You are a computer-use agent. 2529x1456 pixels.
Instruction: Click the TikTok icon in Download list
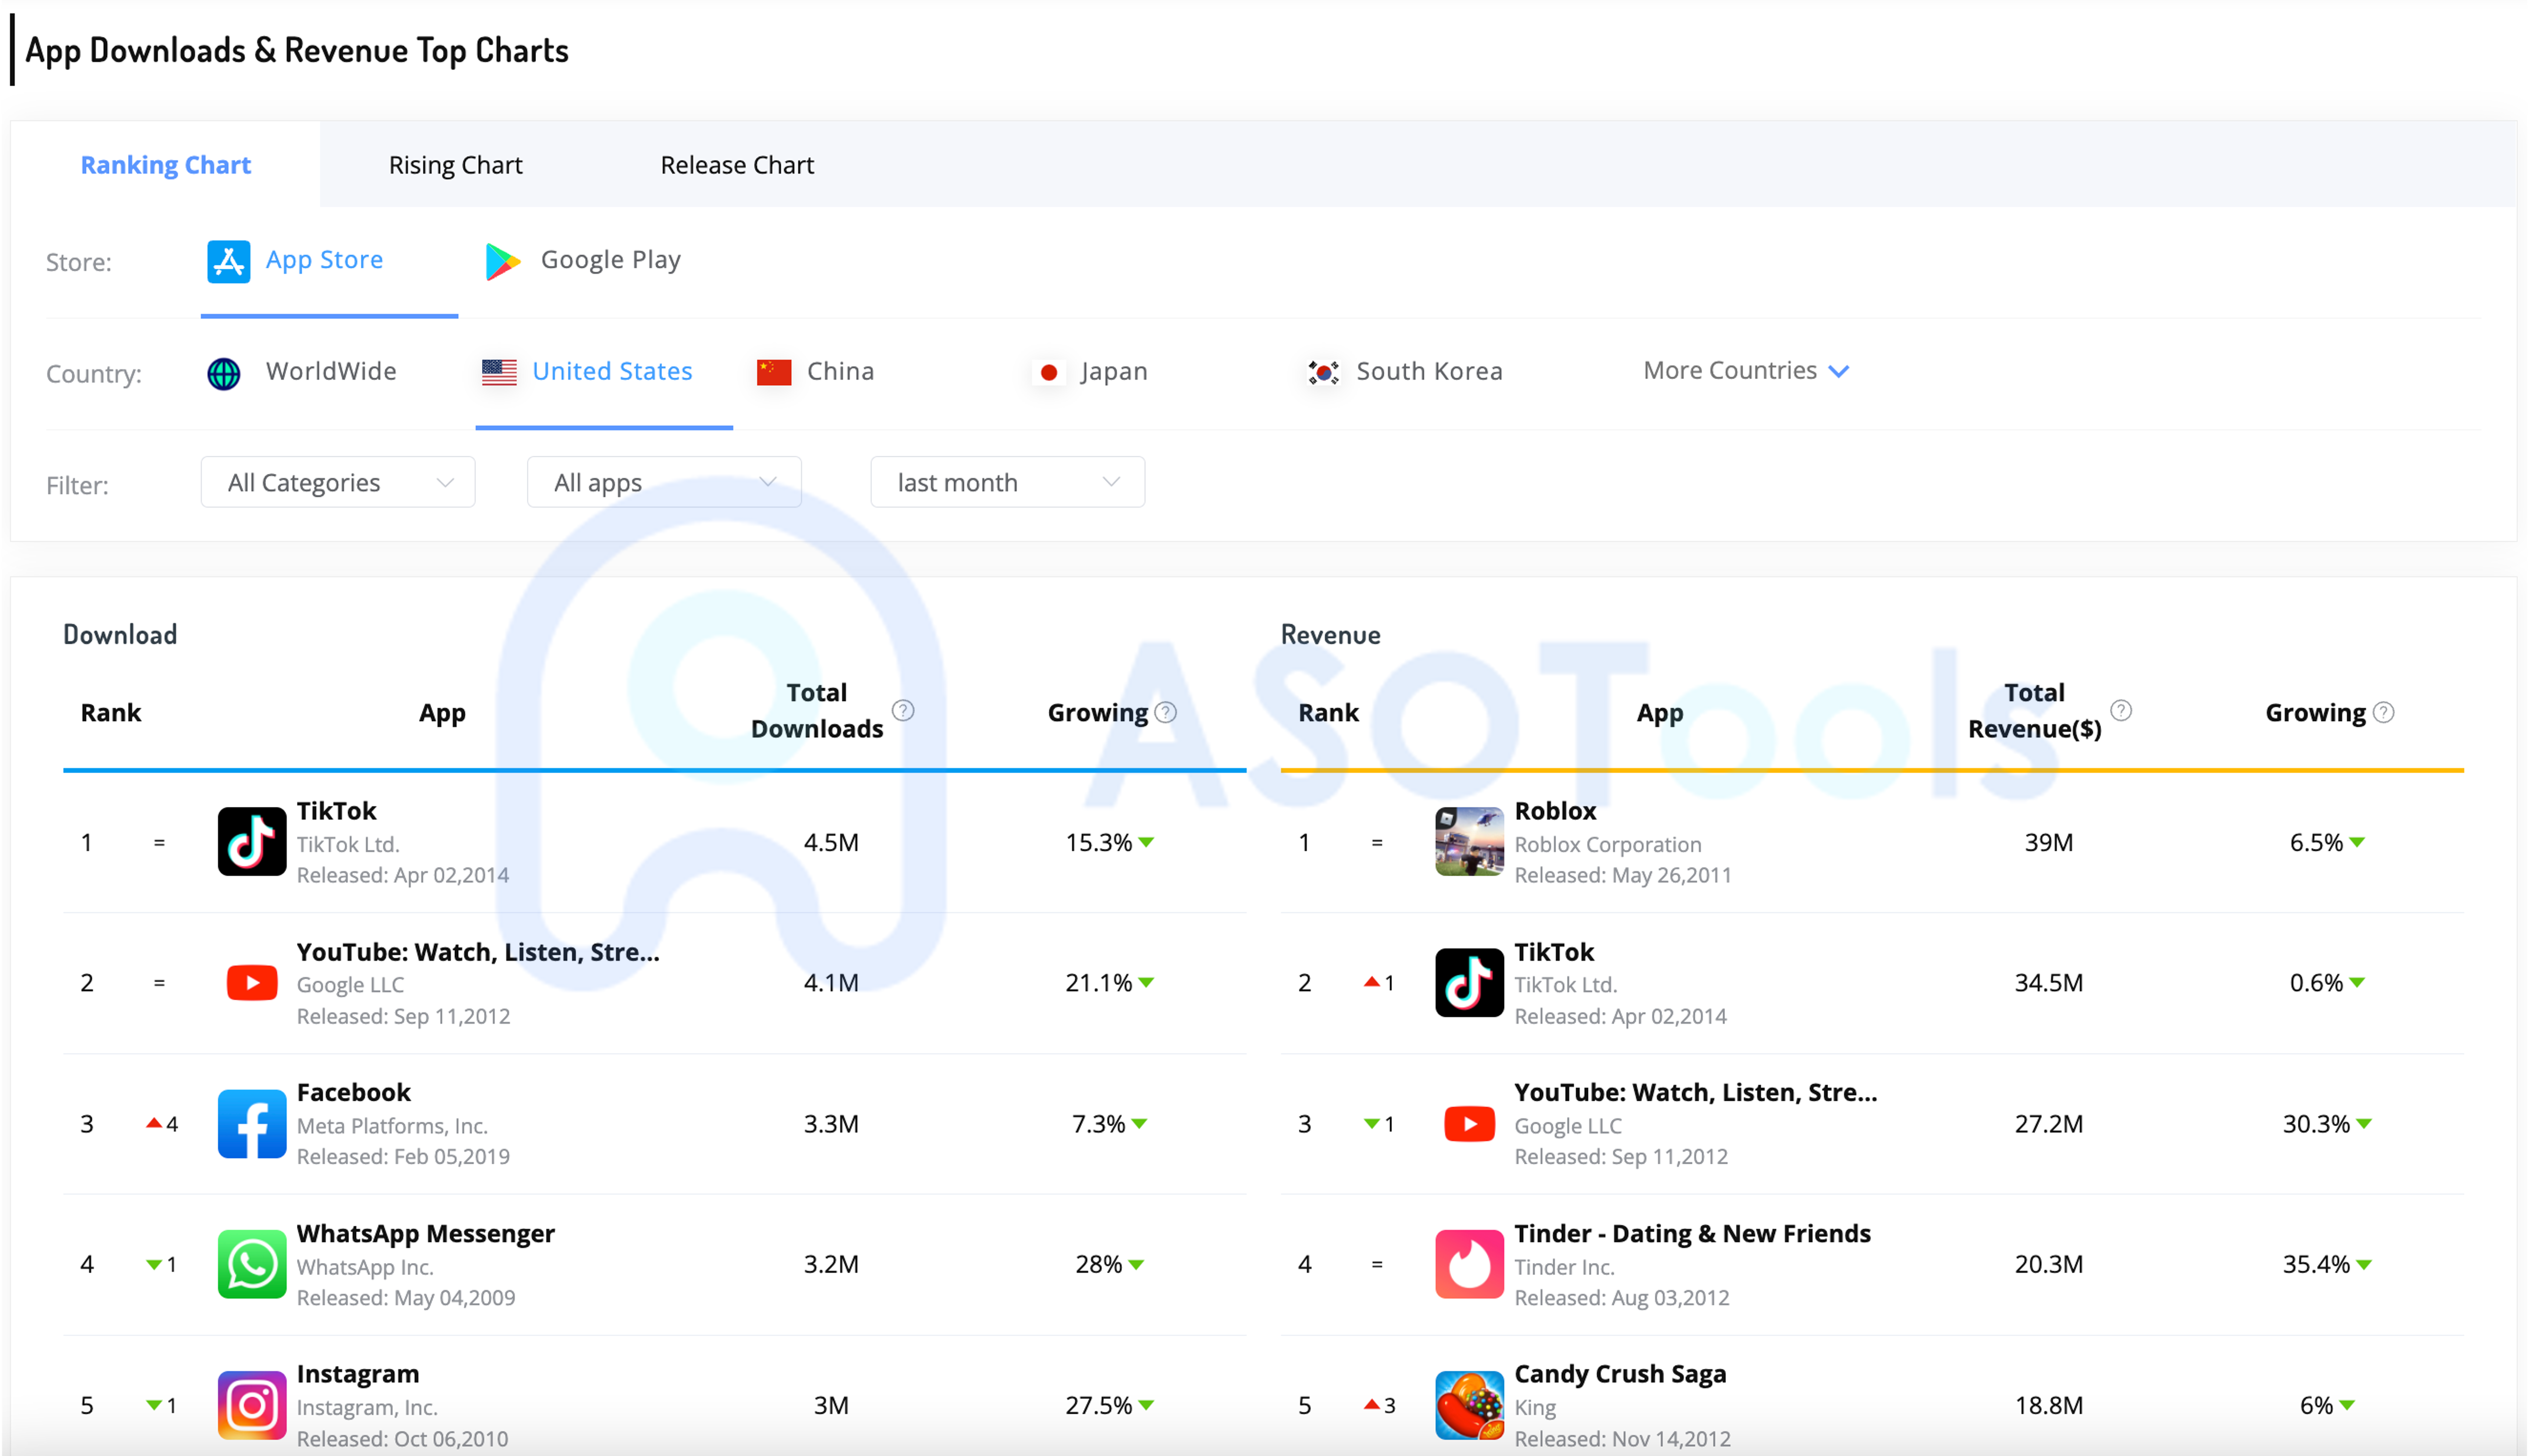[x=251, y=842]
